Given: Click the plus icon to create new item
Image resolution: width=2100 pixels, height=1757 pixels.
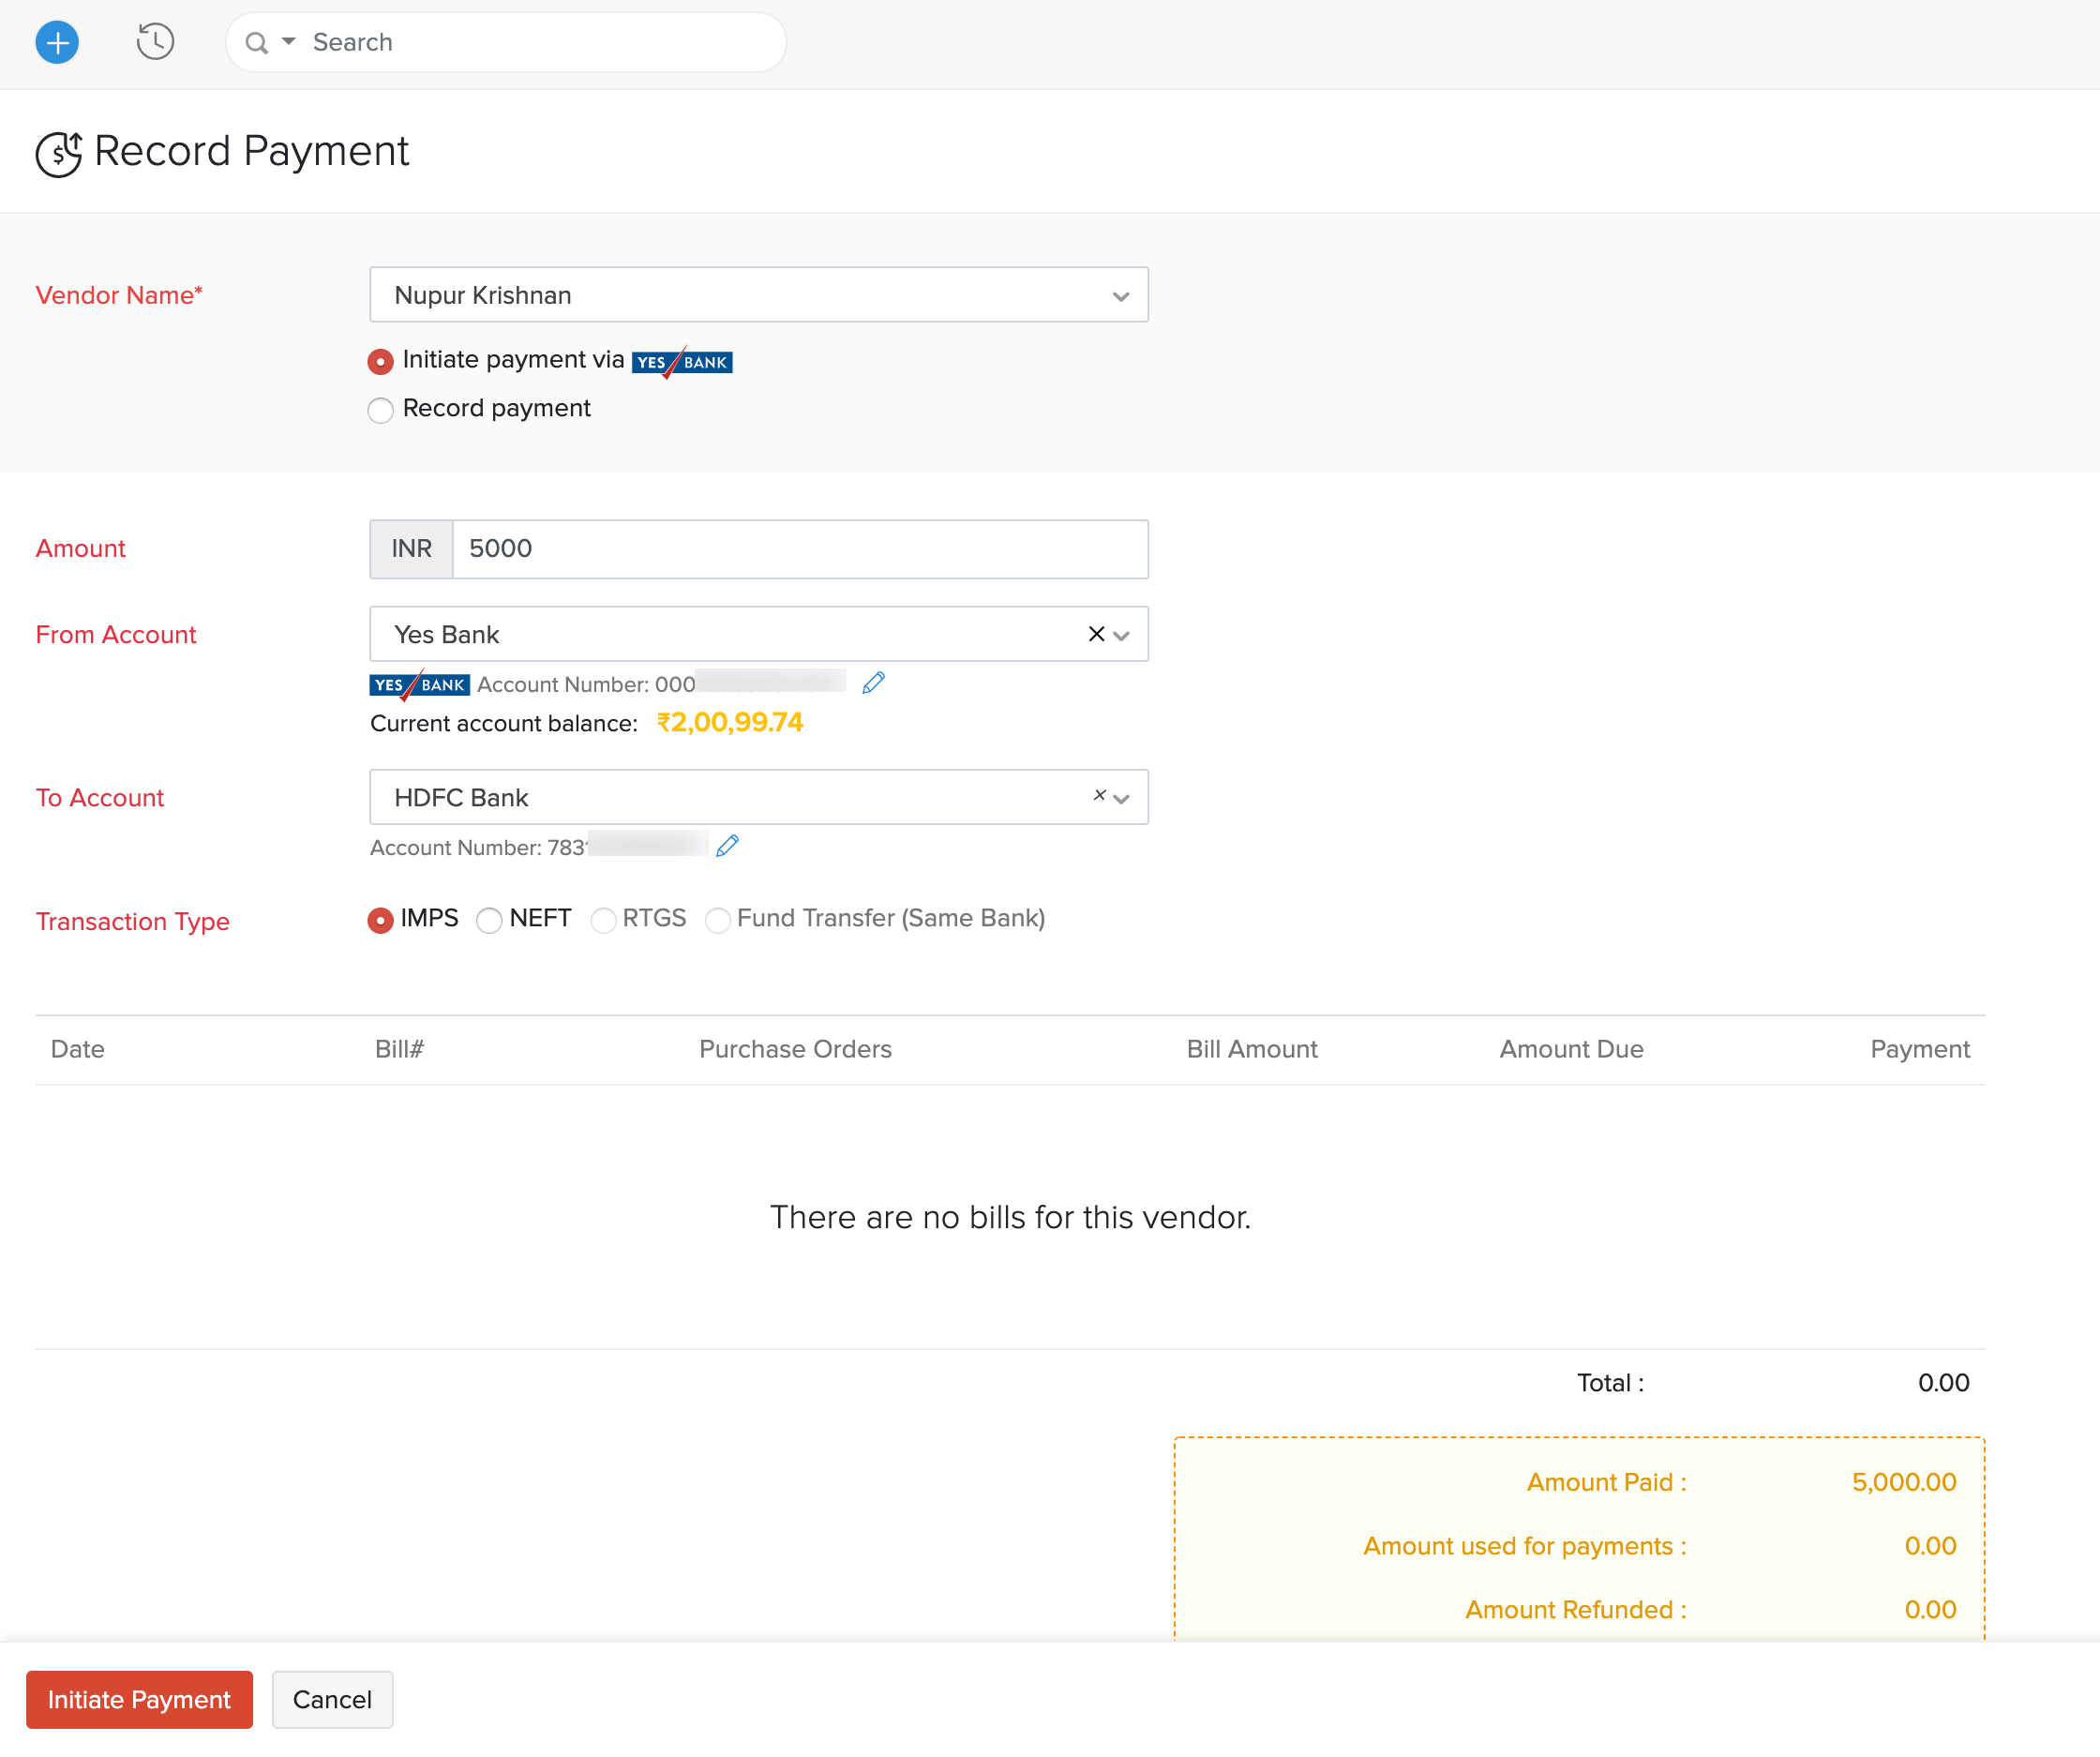Looking at the screenshot, I should pos(57,42).
